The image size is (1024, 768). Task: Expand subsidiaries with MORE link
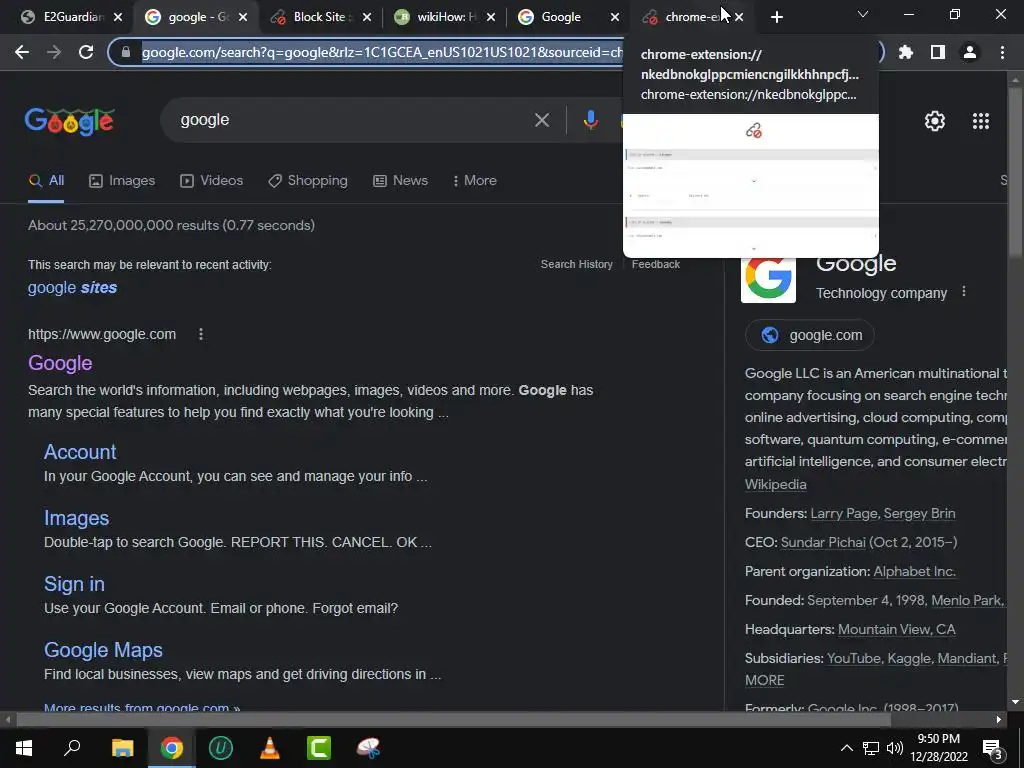[765, 680]
